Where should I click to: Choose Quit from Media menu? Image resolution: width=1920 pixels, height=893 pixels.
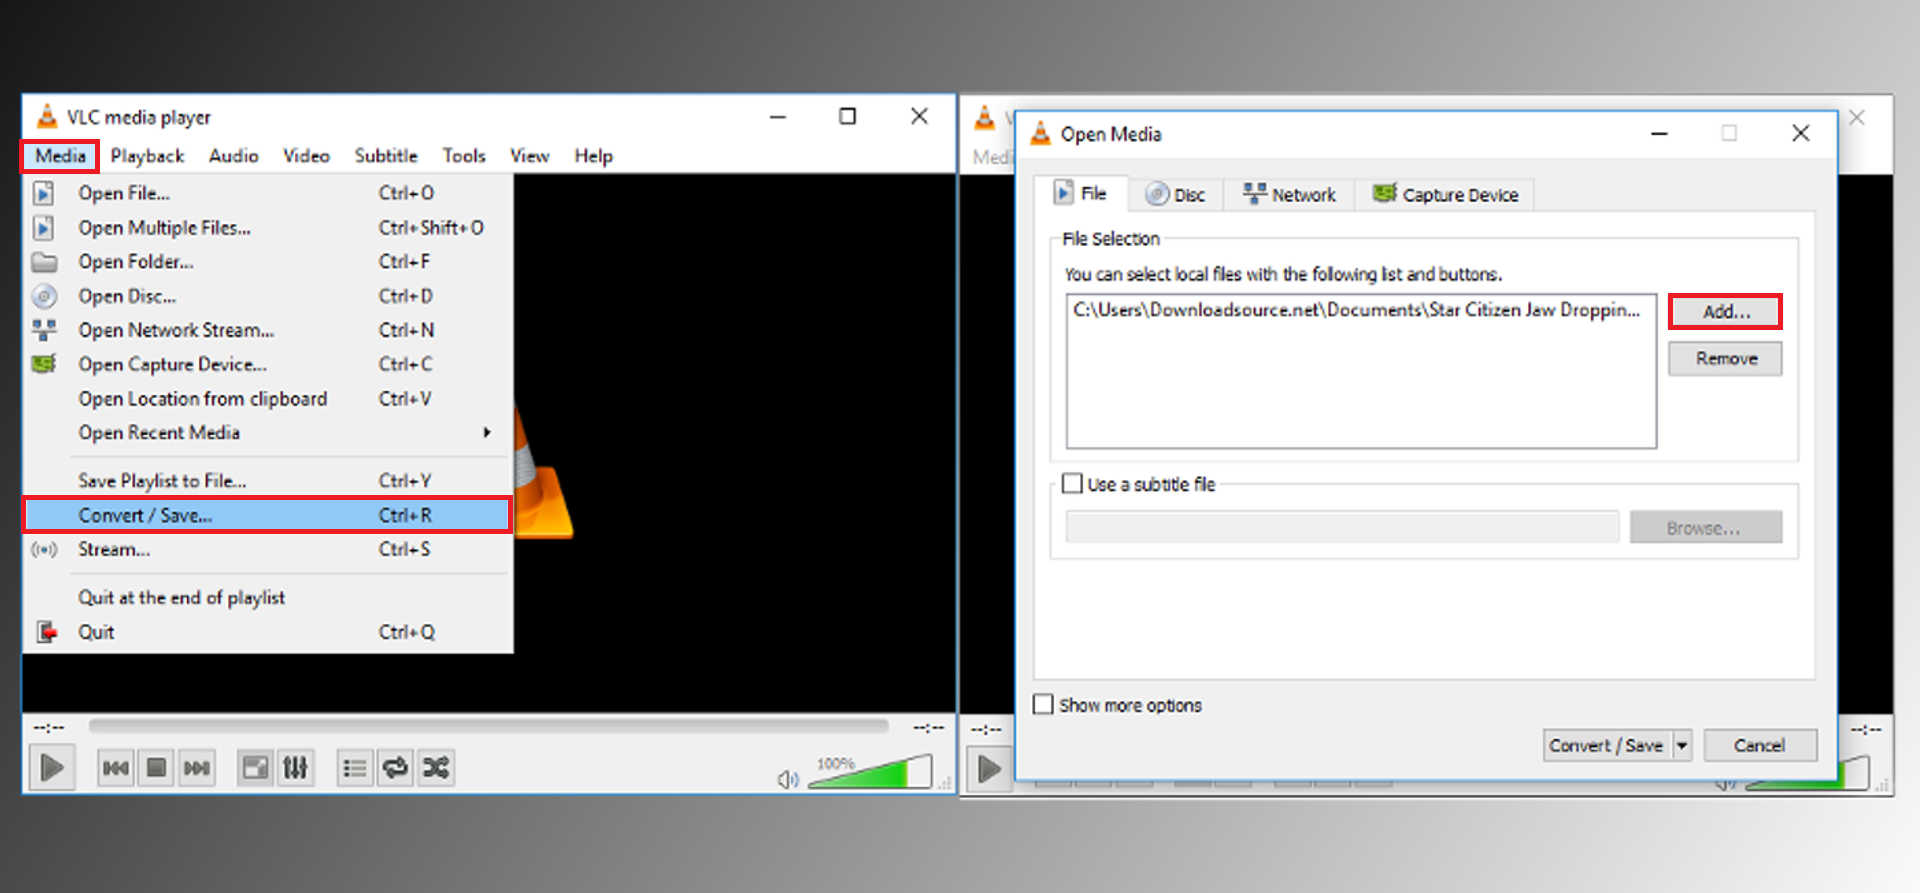[x=268, y=632]
